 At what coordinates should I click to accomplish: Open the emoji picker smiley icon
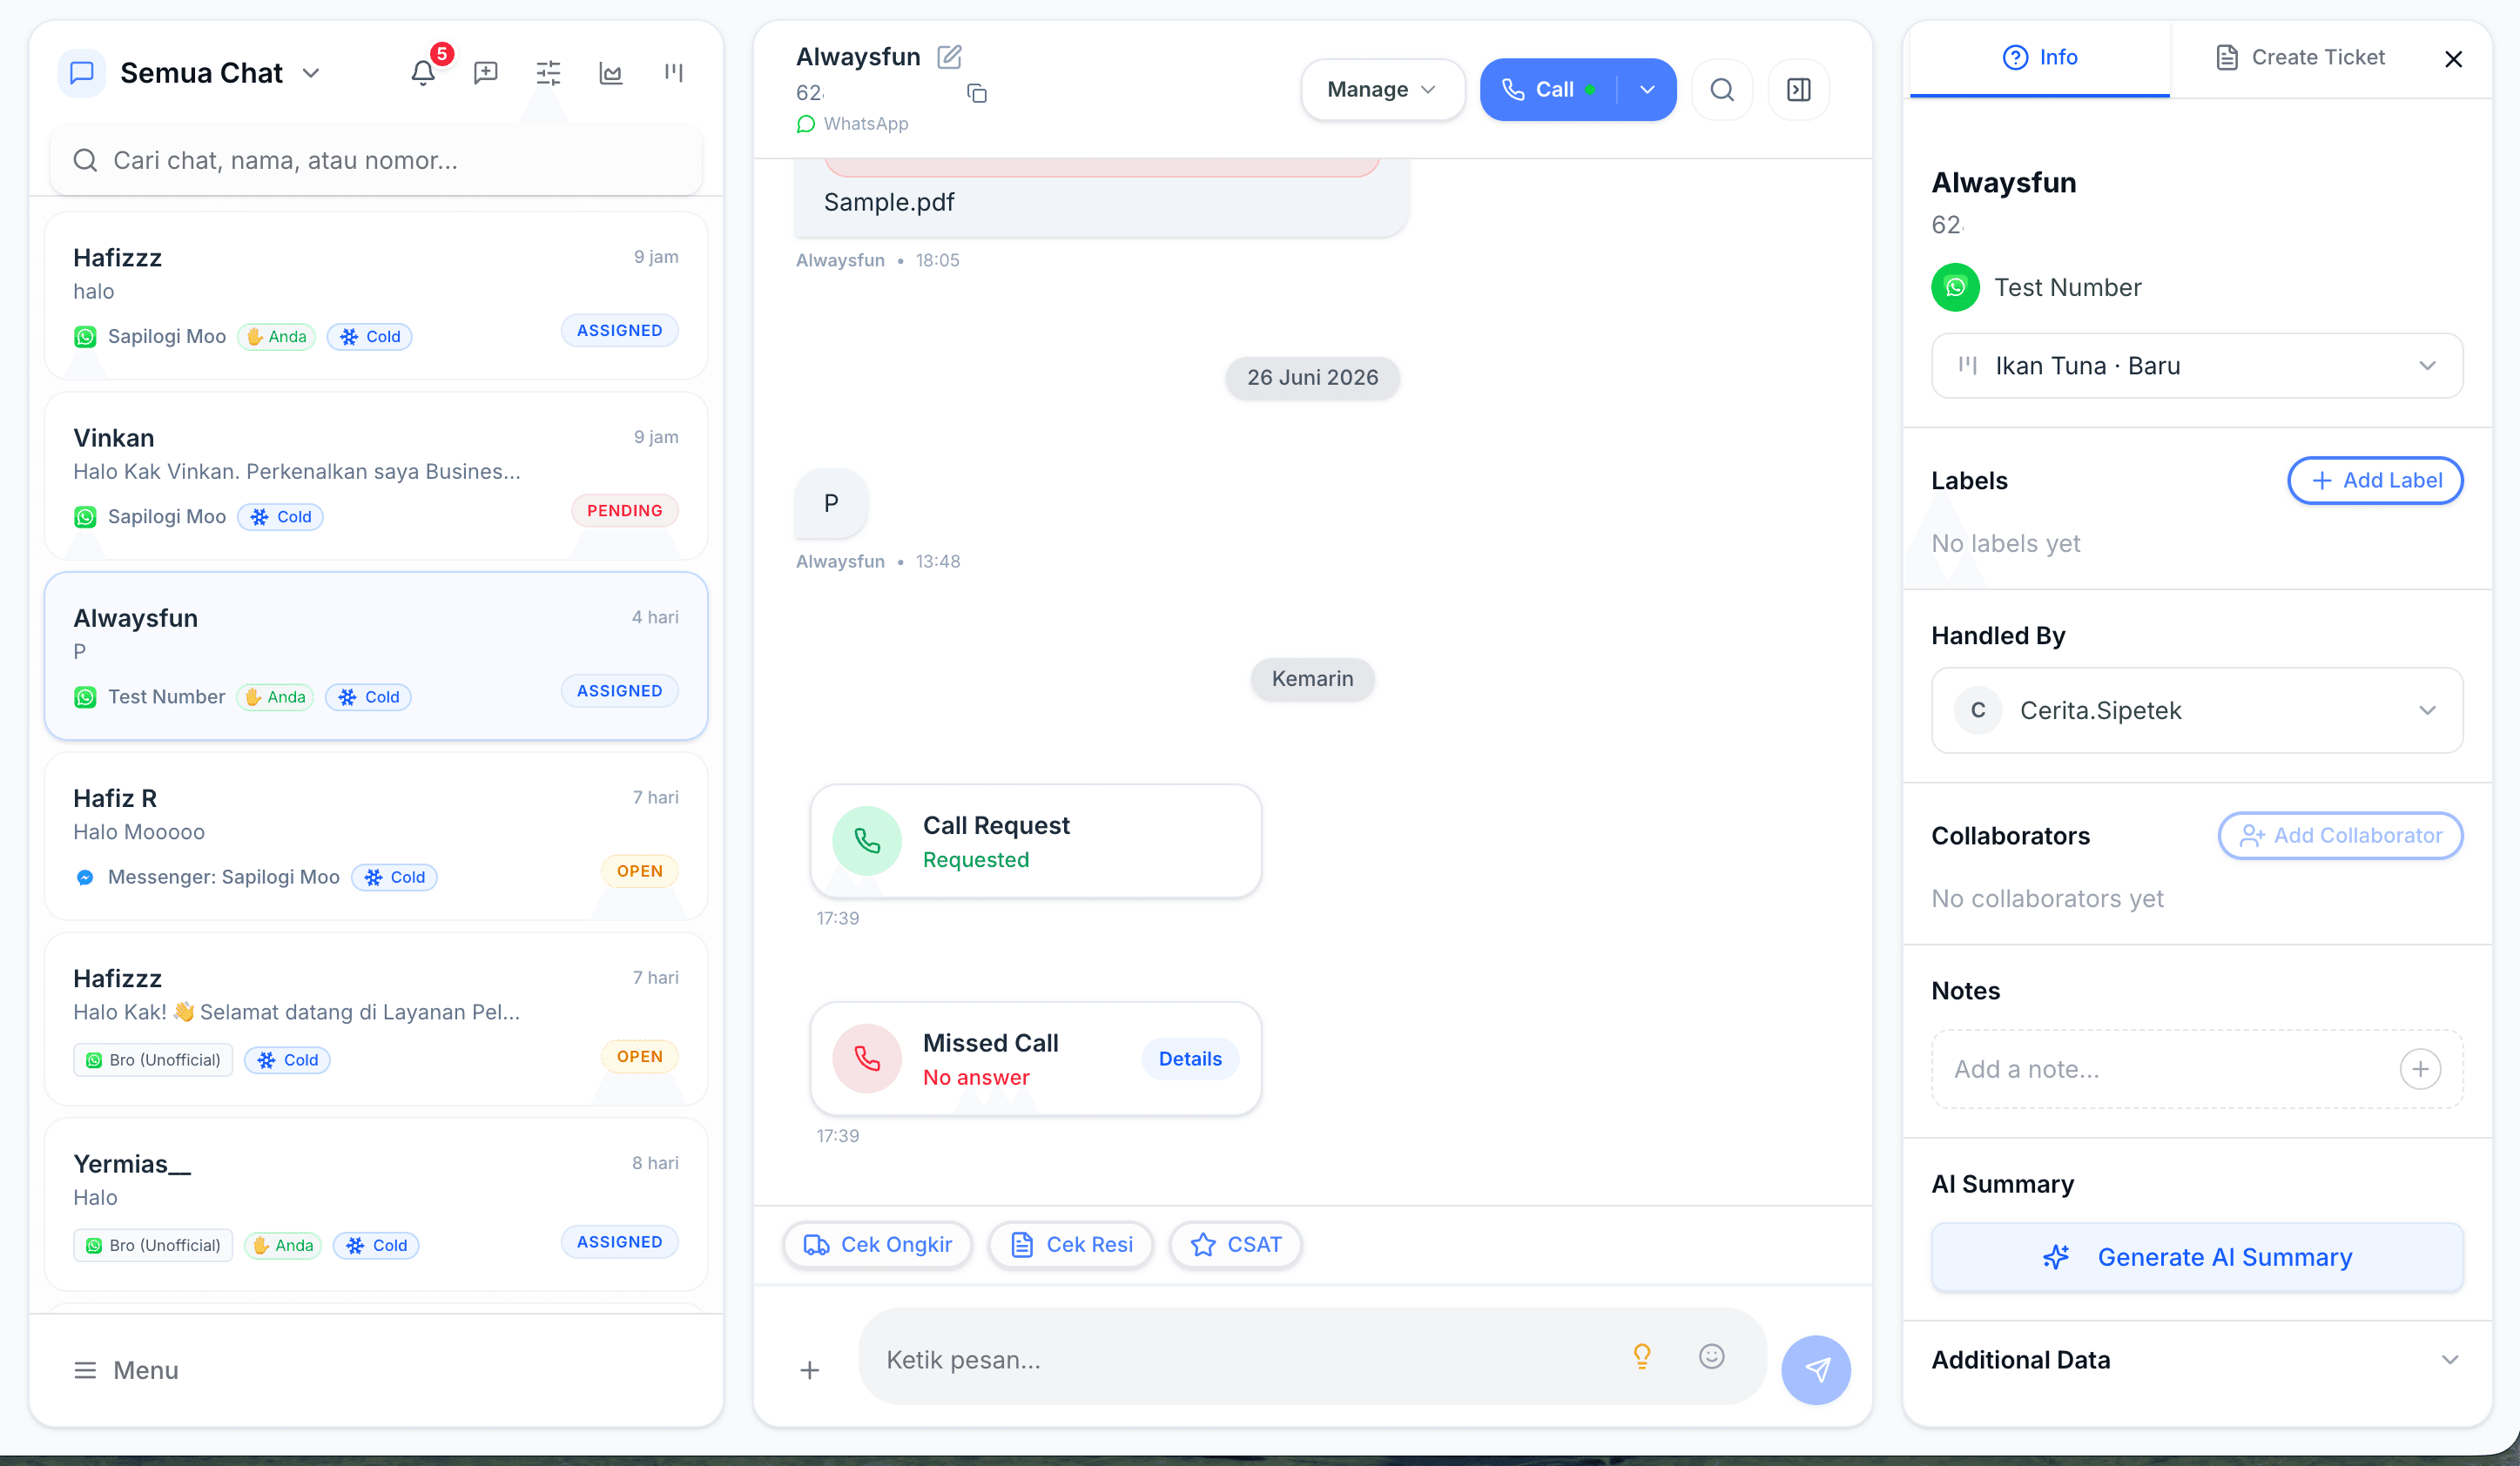(1712, 1357)
